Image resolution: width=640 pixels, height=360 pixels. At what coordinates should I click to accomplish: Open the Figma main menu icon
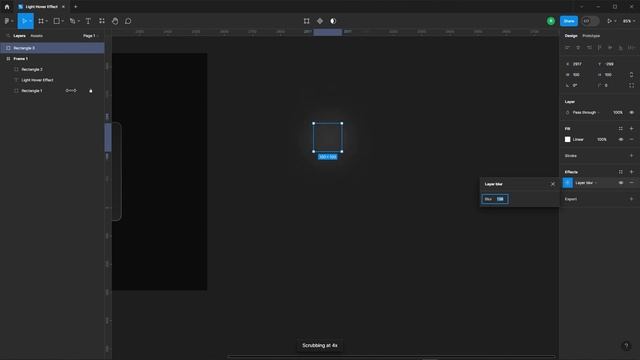pos(7,21)
